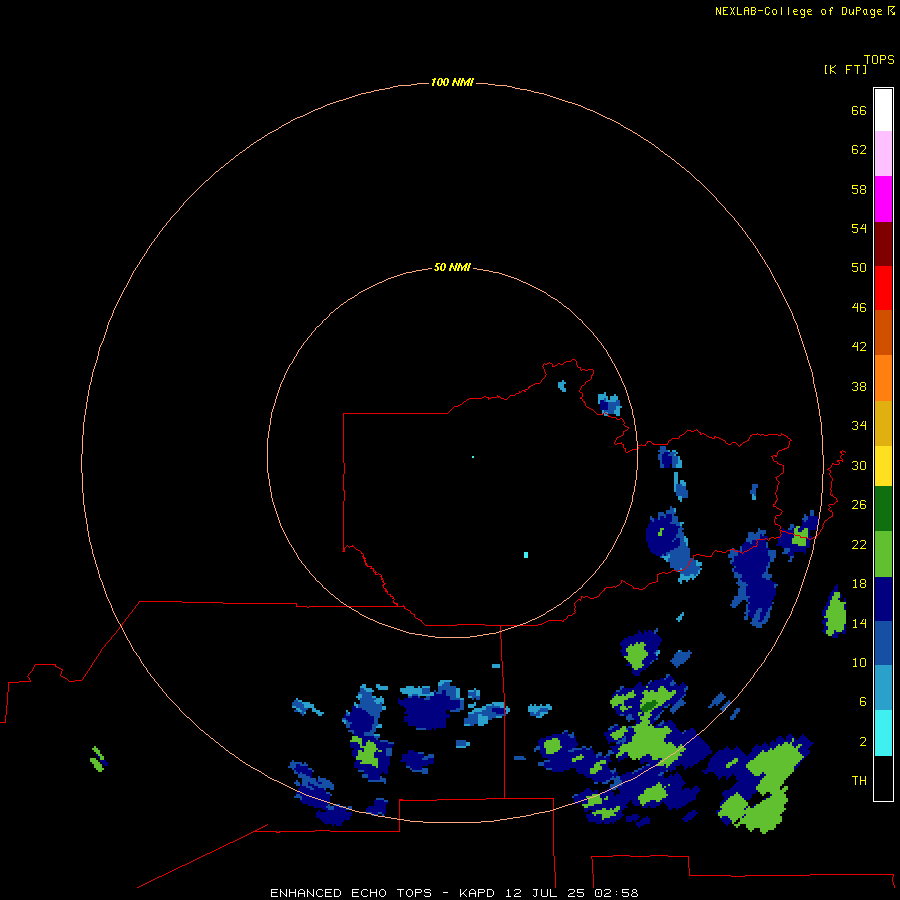900x900 pixels.
Task: Click the 54 legend value
Action: click(x=859, y=228)
